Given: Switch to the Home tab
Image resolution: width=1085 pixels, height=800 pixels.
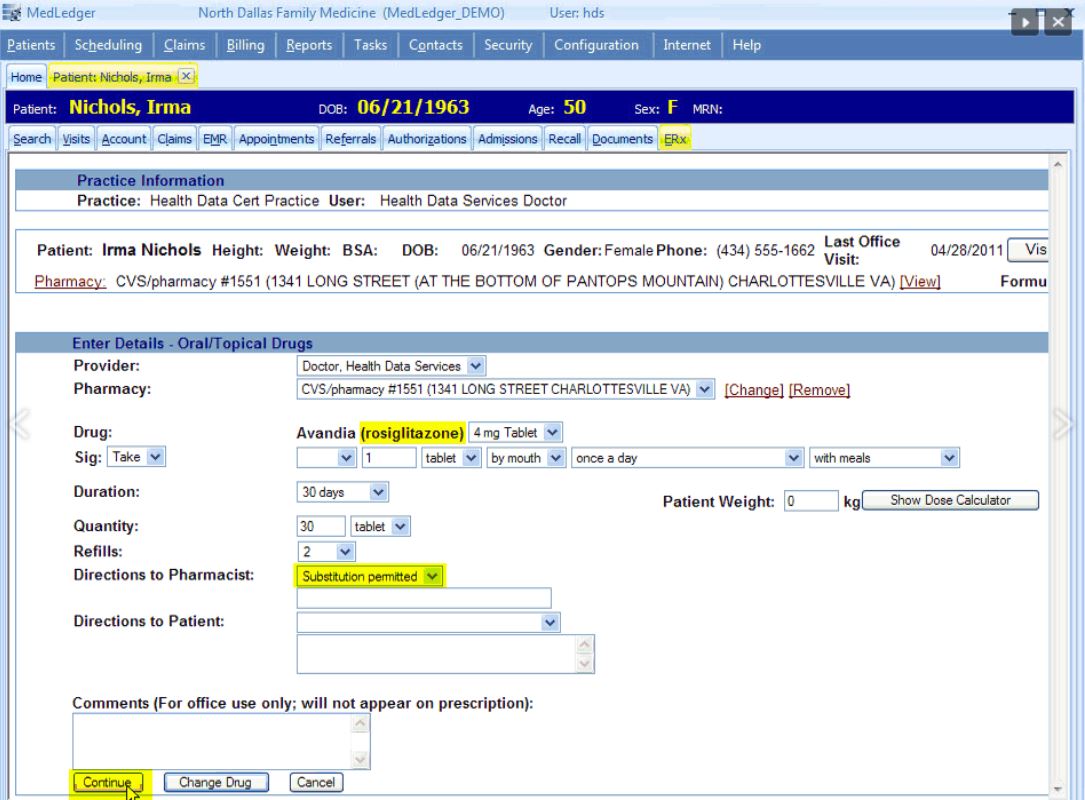Looking at the screenshot, I should 26,77.
